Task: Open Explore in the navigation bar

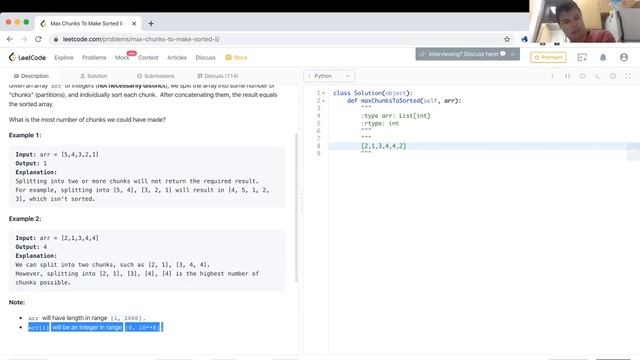Action: (x=64, y=58)
